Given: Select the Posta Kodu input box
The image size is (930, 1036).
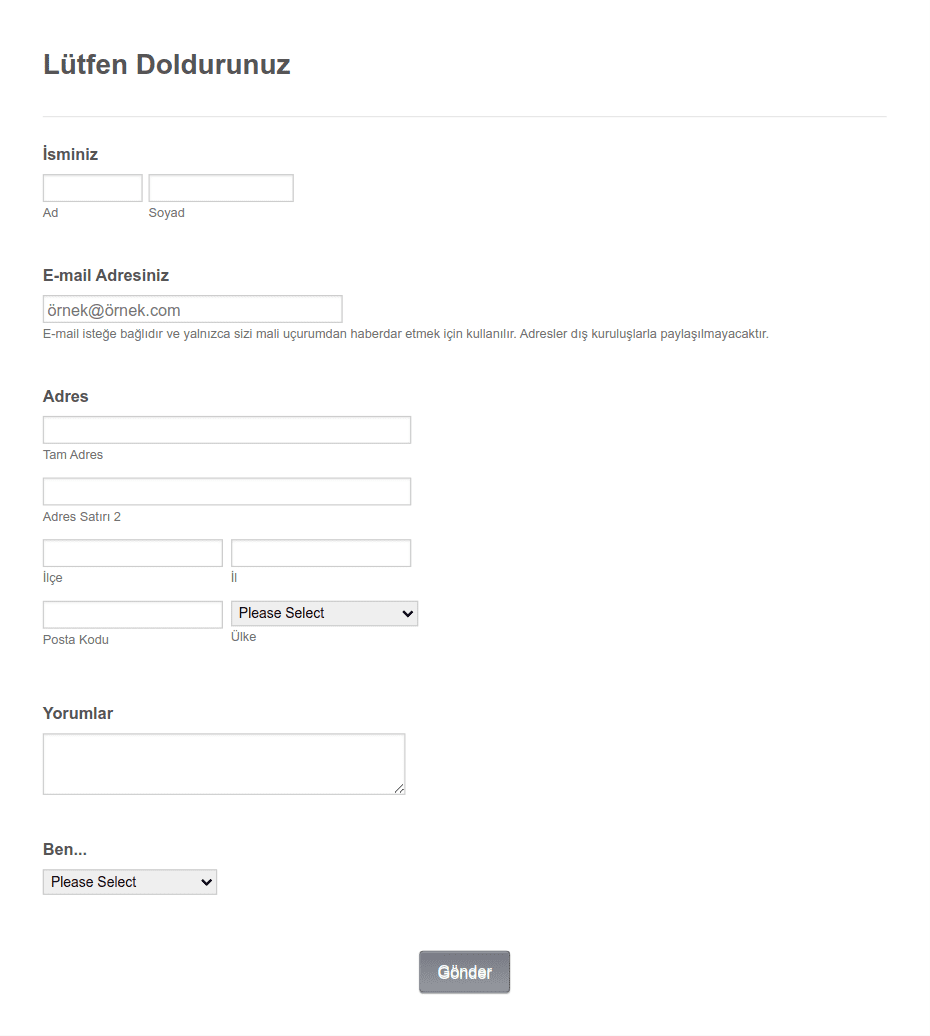Looking at the screenshot, I should pos(133,614).
